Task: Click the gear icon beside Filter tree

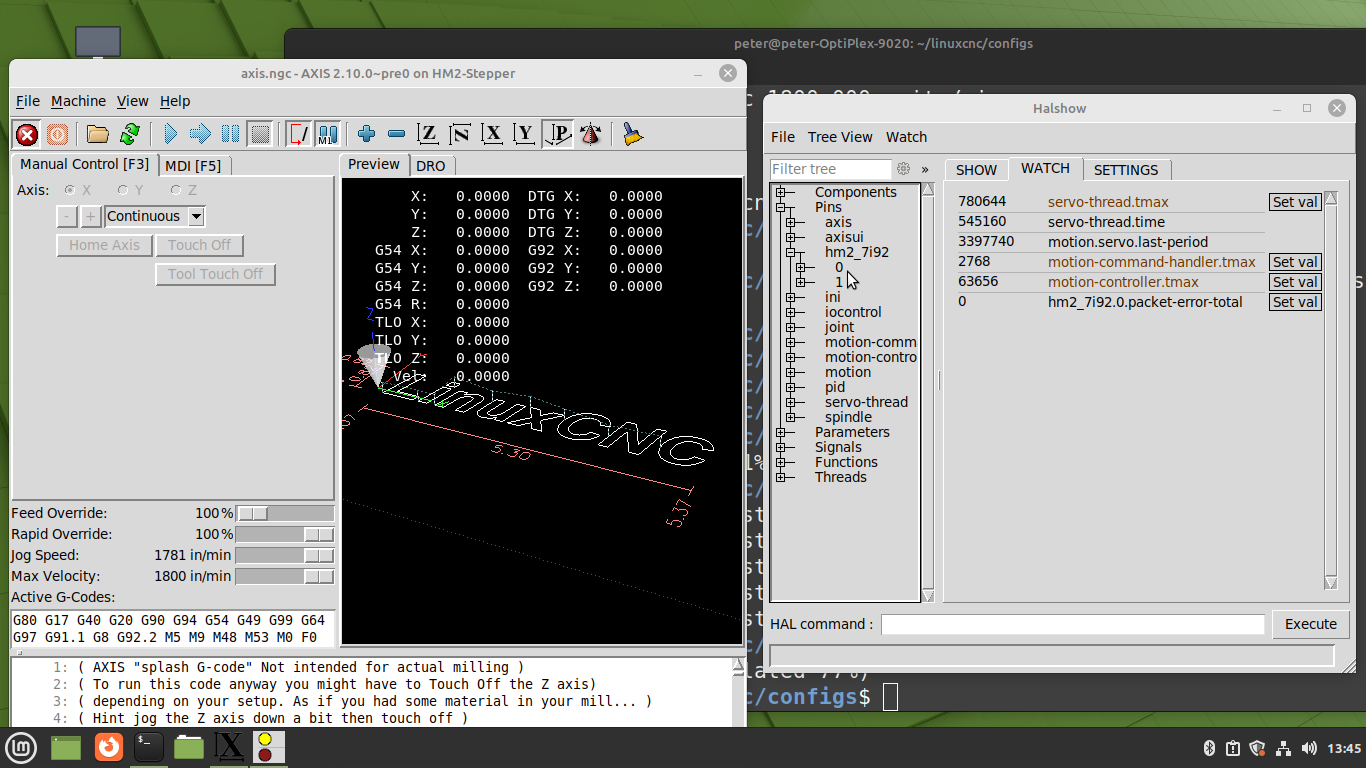Action: (x=904, y=169)
